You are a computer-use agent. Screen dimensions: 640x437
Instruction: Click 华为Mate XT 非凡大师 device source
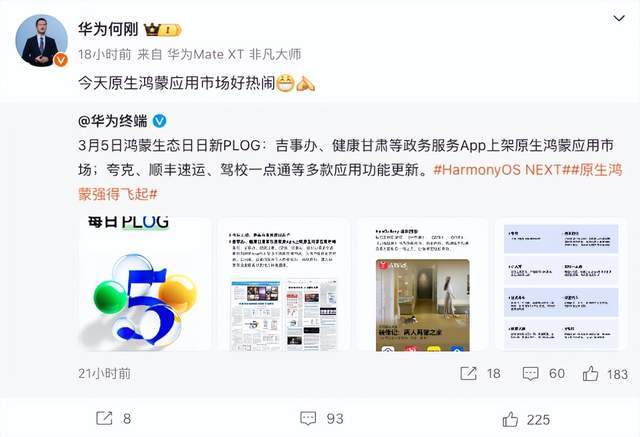[x=234, y=54]
